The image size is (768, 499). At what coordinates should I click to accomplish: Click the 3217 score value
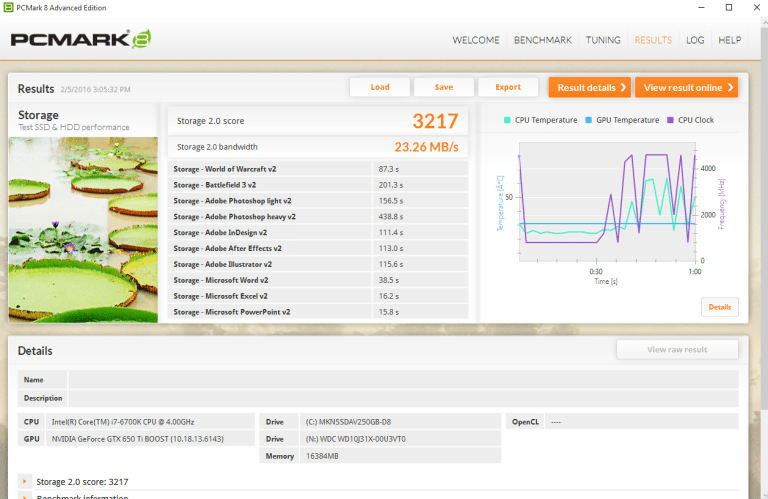click(435, 121)
